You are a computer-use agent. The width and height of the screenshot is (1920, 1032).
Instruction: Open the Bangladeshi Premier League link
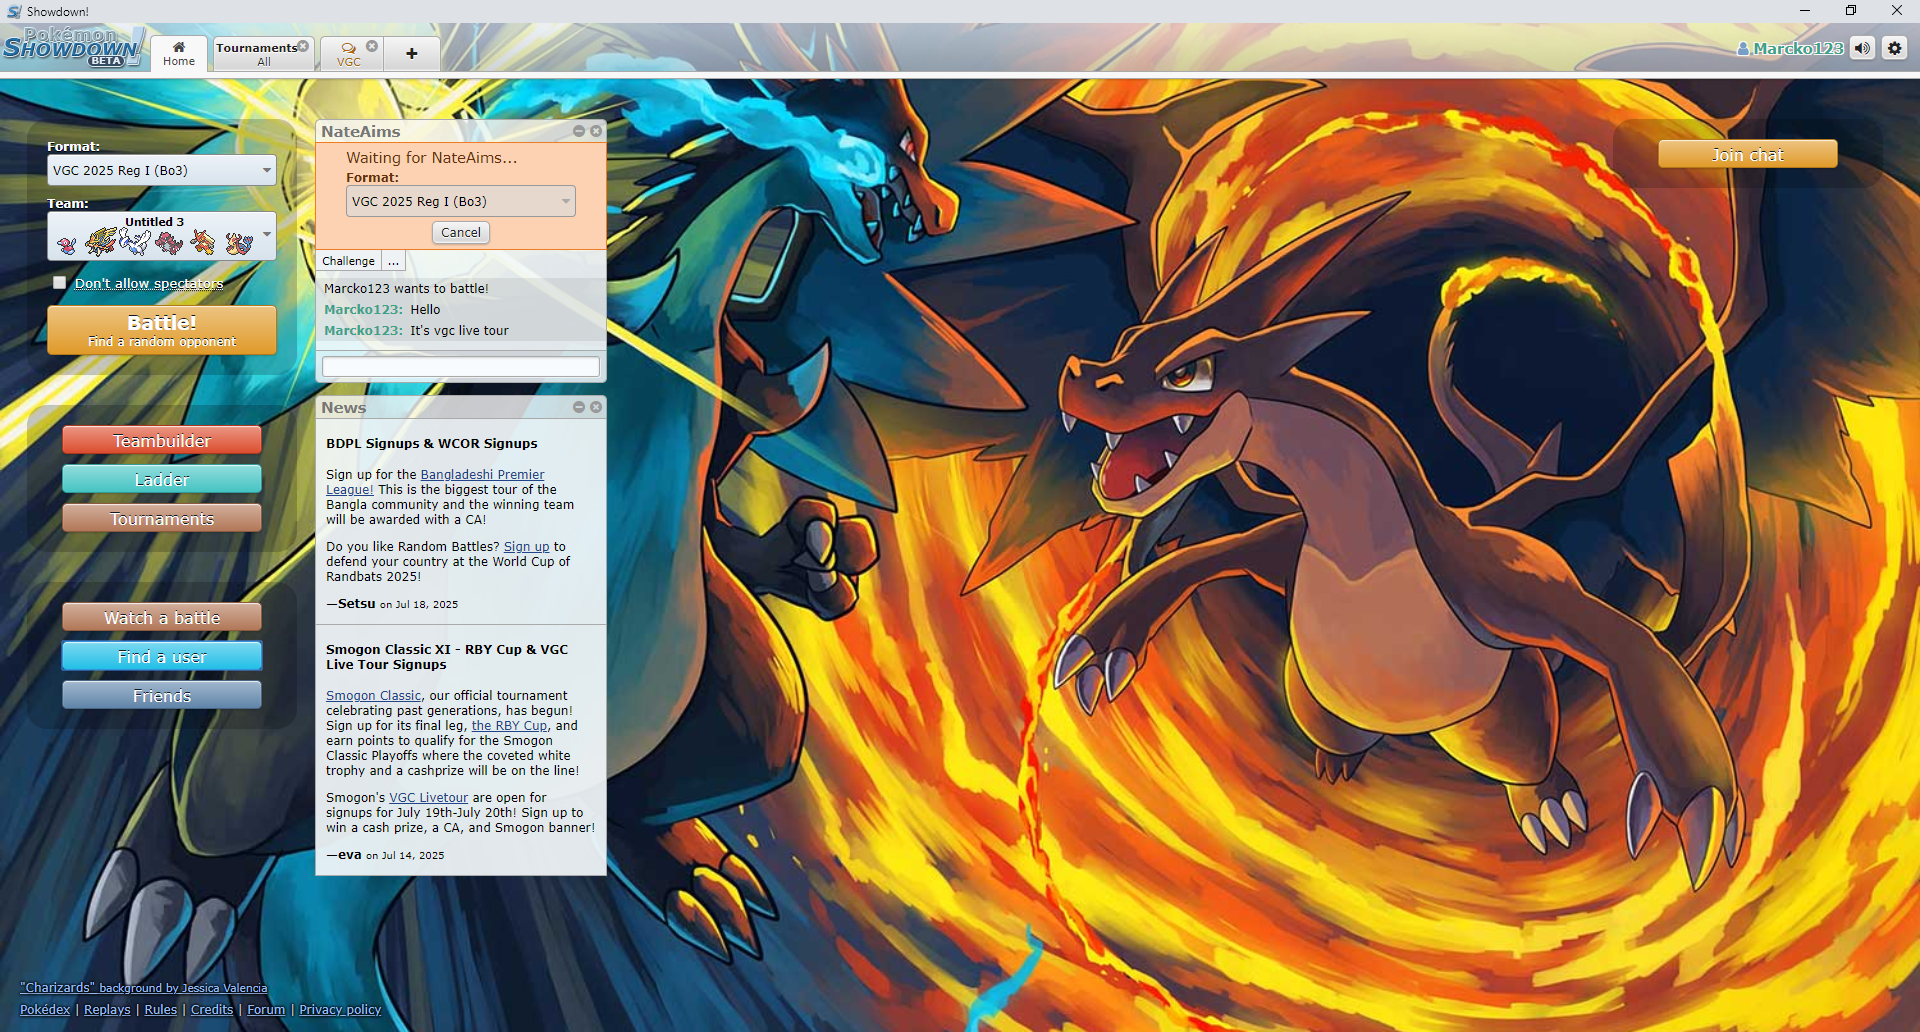(x=482, y=475)
